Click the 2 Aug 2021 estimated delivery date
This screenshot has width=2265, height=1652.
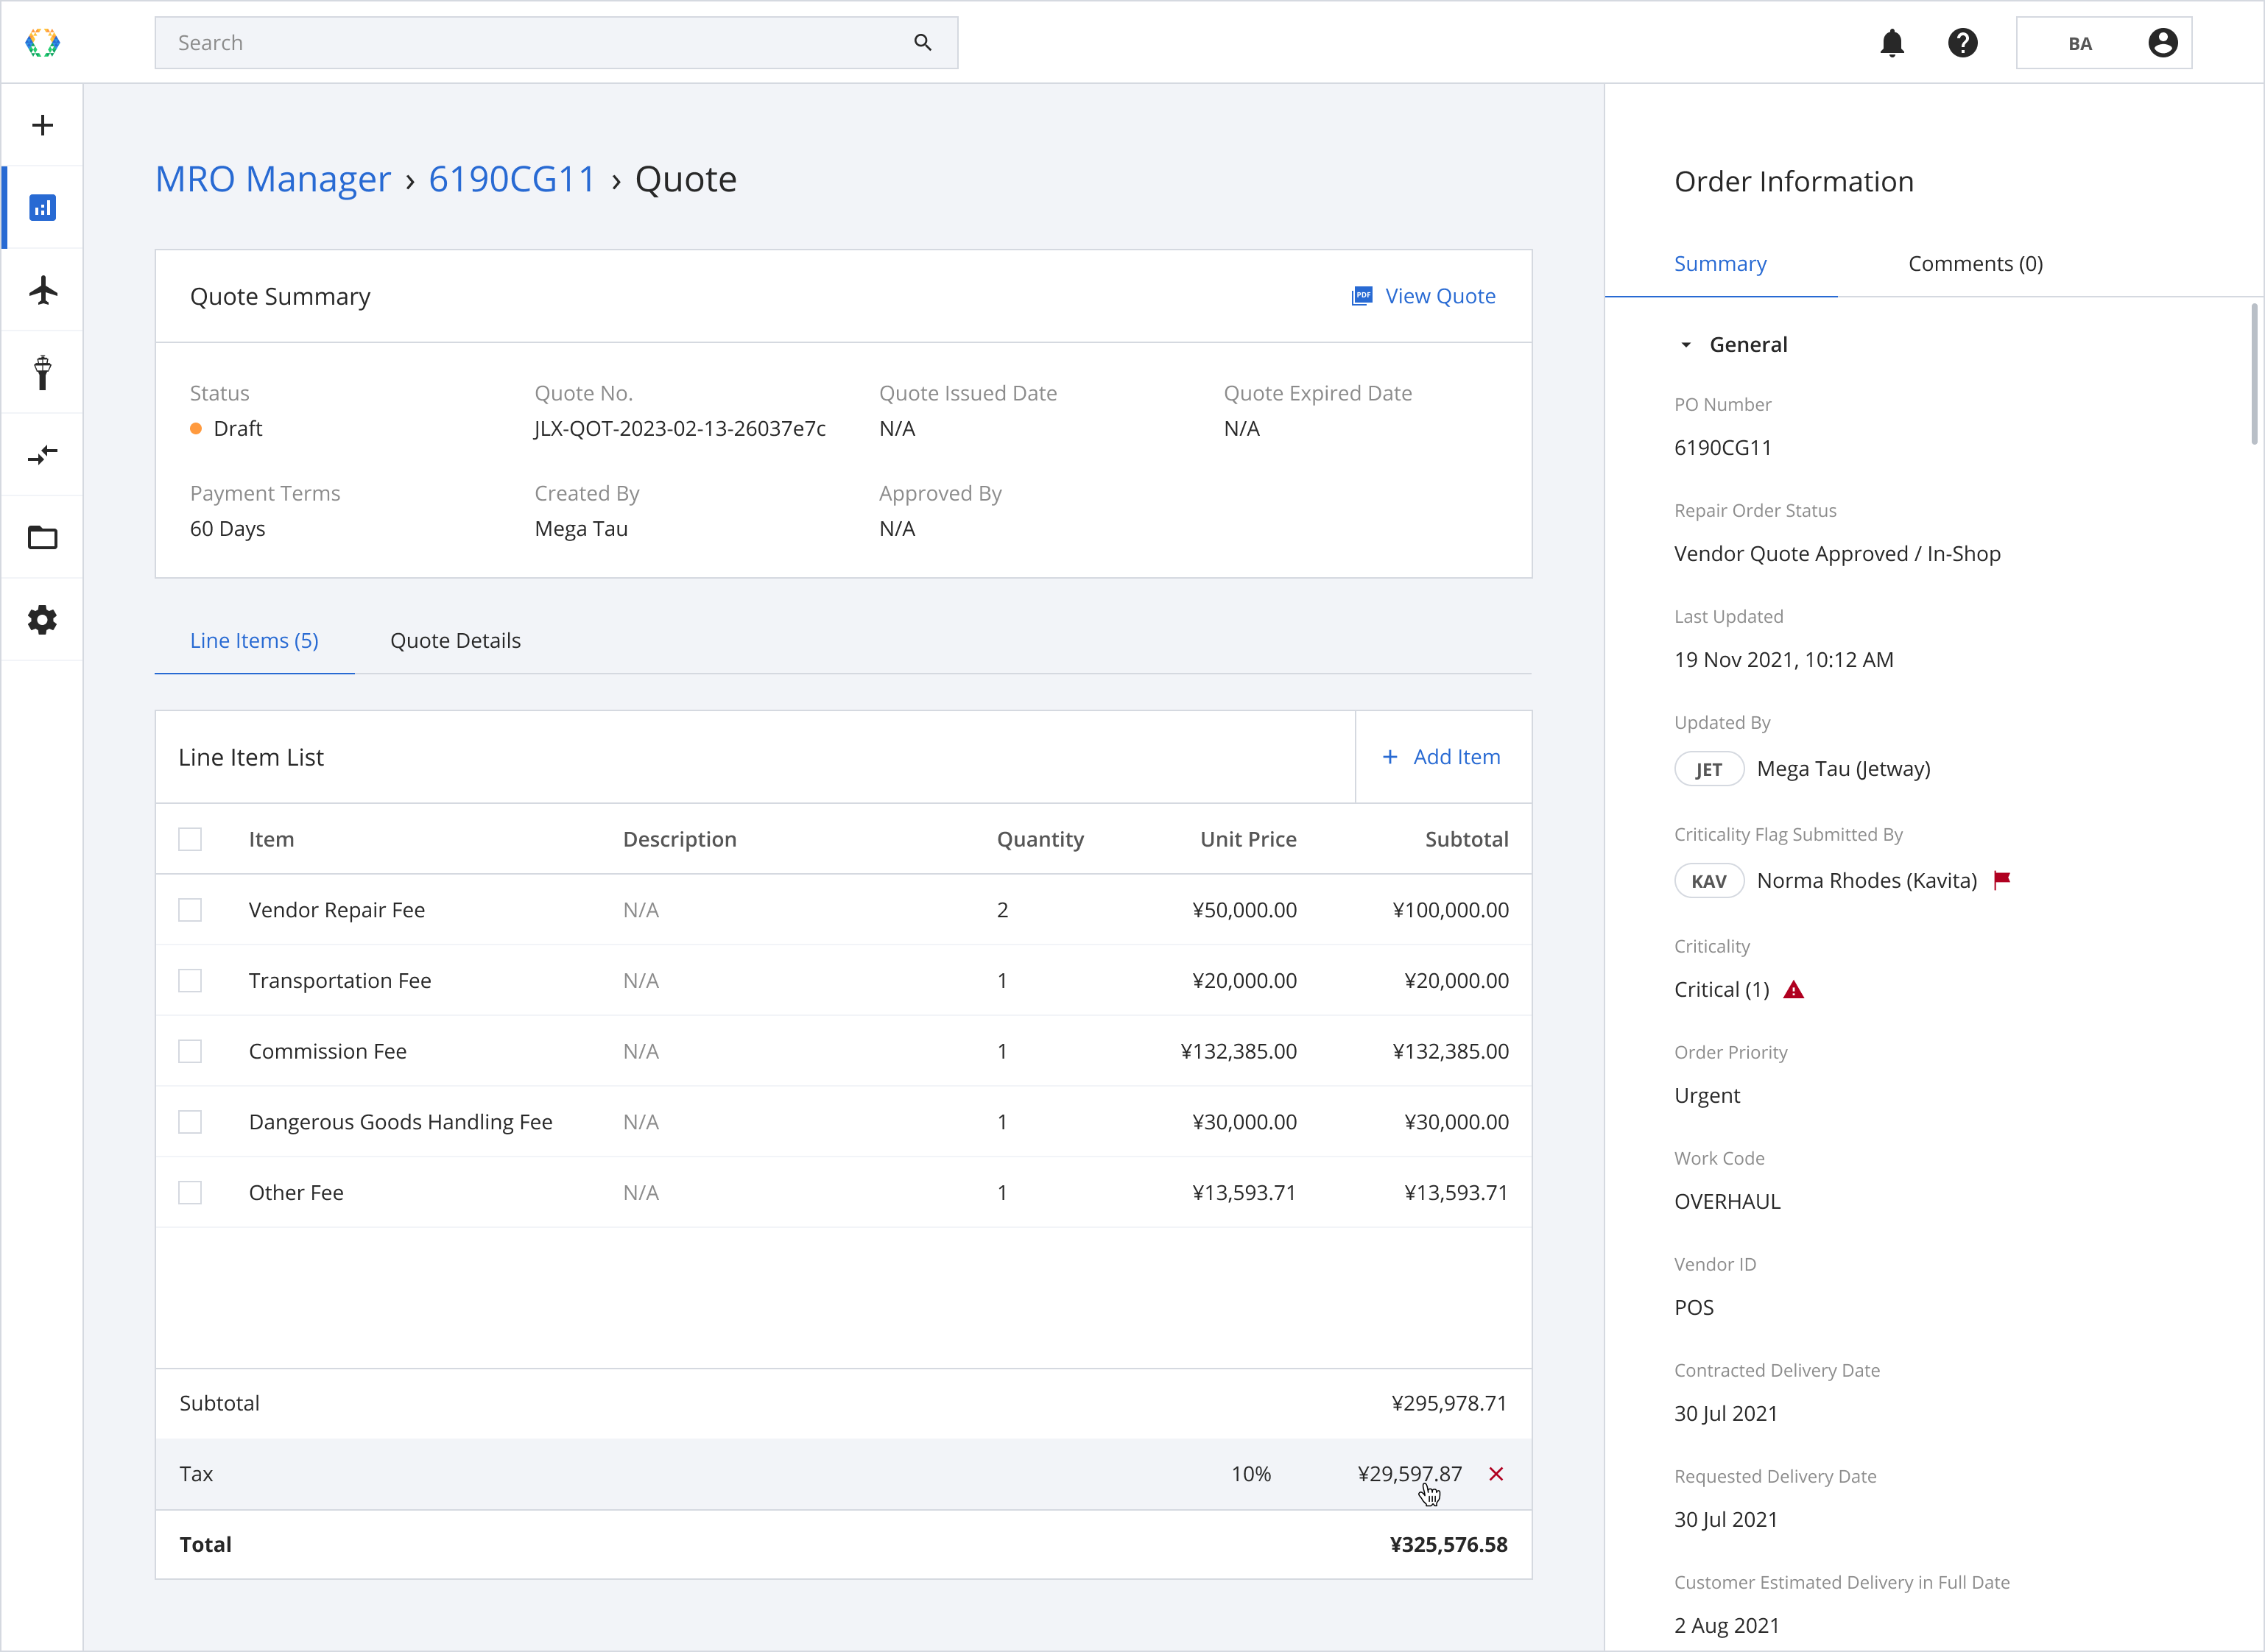(x=1727, y=1626)
